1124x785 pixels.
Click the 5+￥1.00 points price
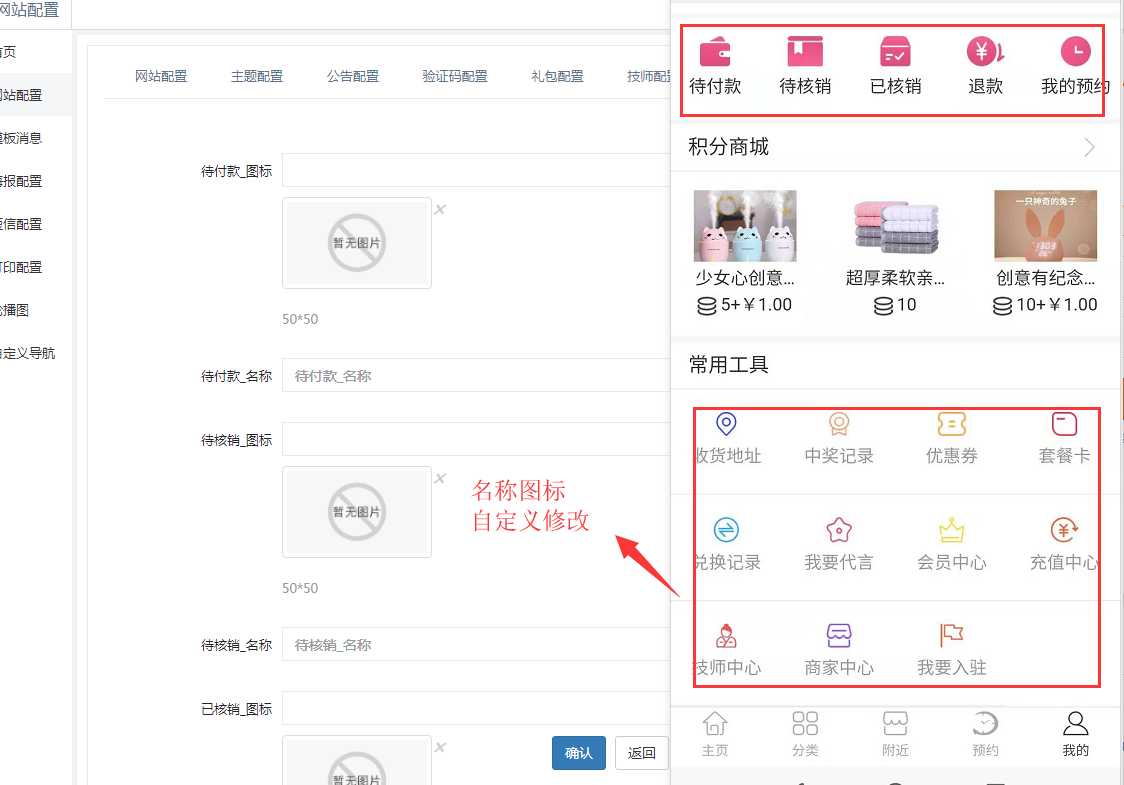pos(745,305)
